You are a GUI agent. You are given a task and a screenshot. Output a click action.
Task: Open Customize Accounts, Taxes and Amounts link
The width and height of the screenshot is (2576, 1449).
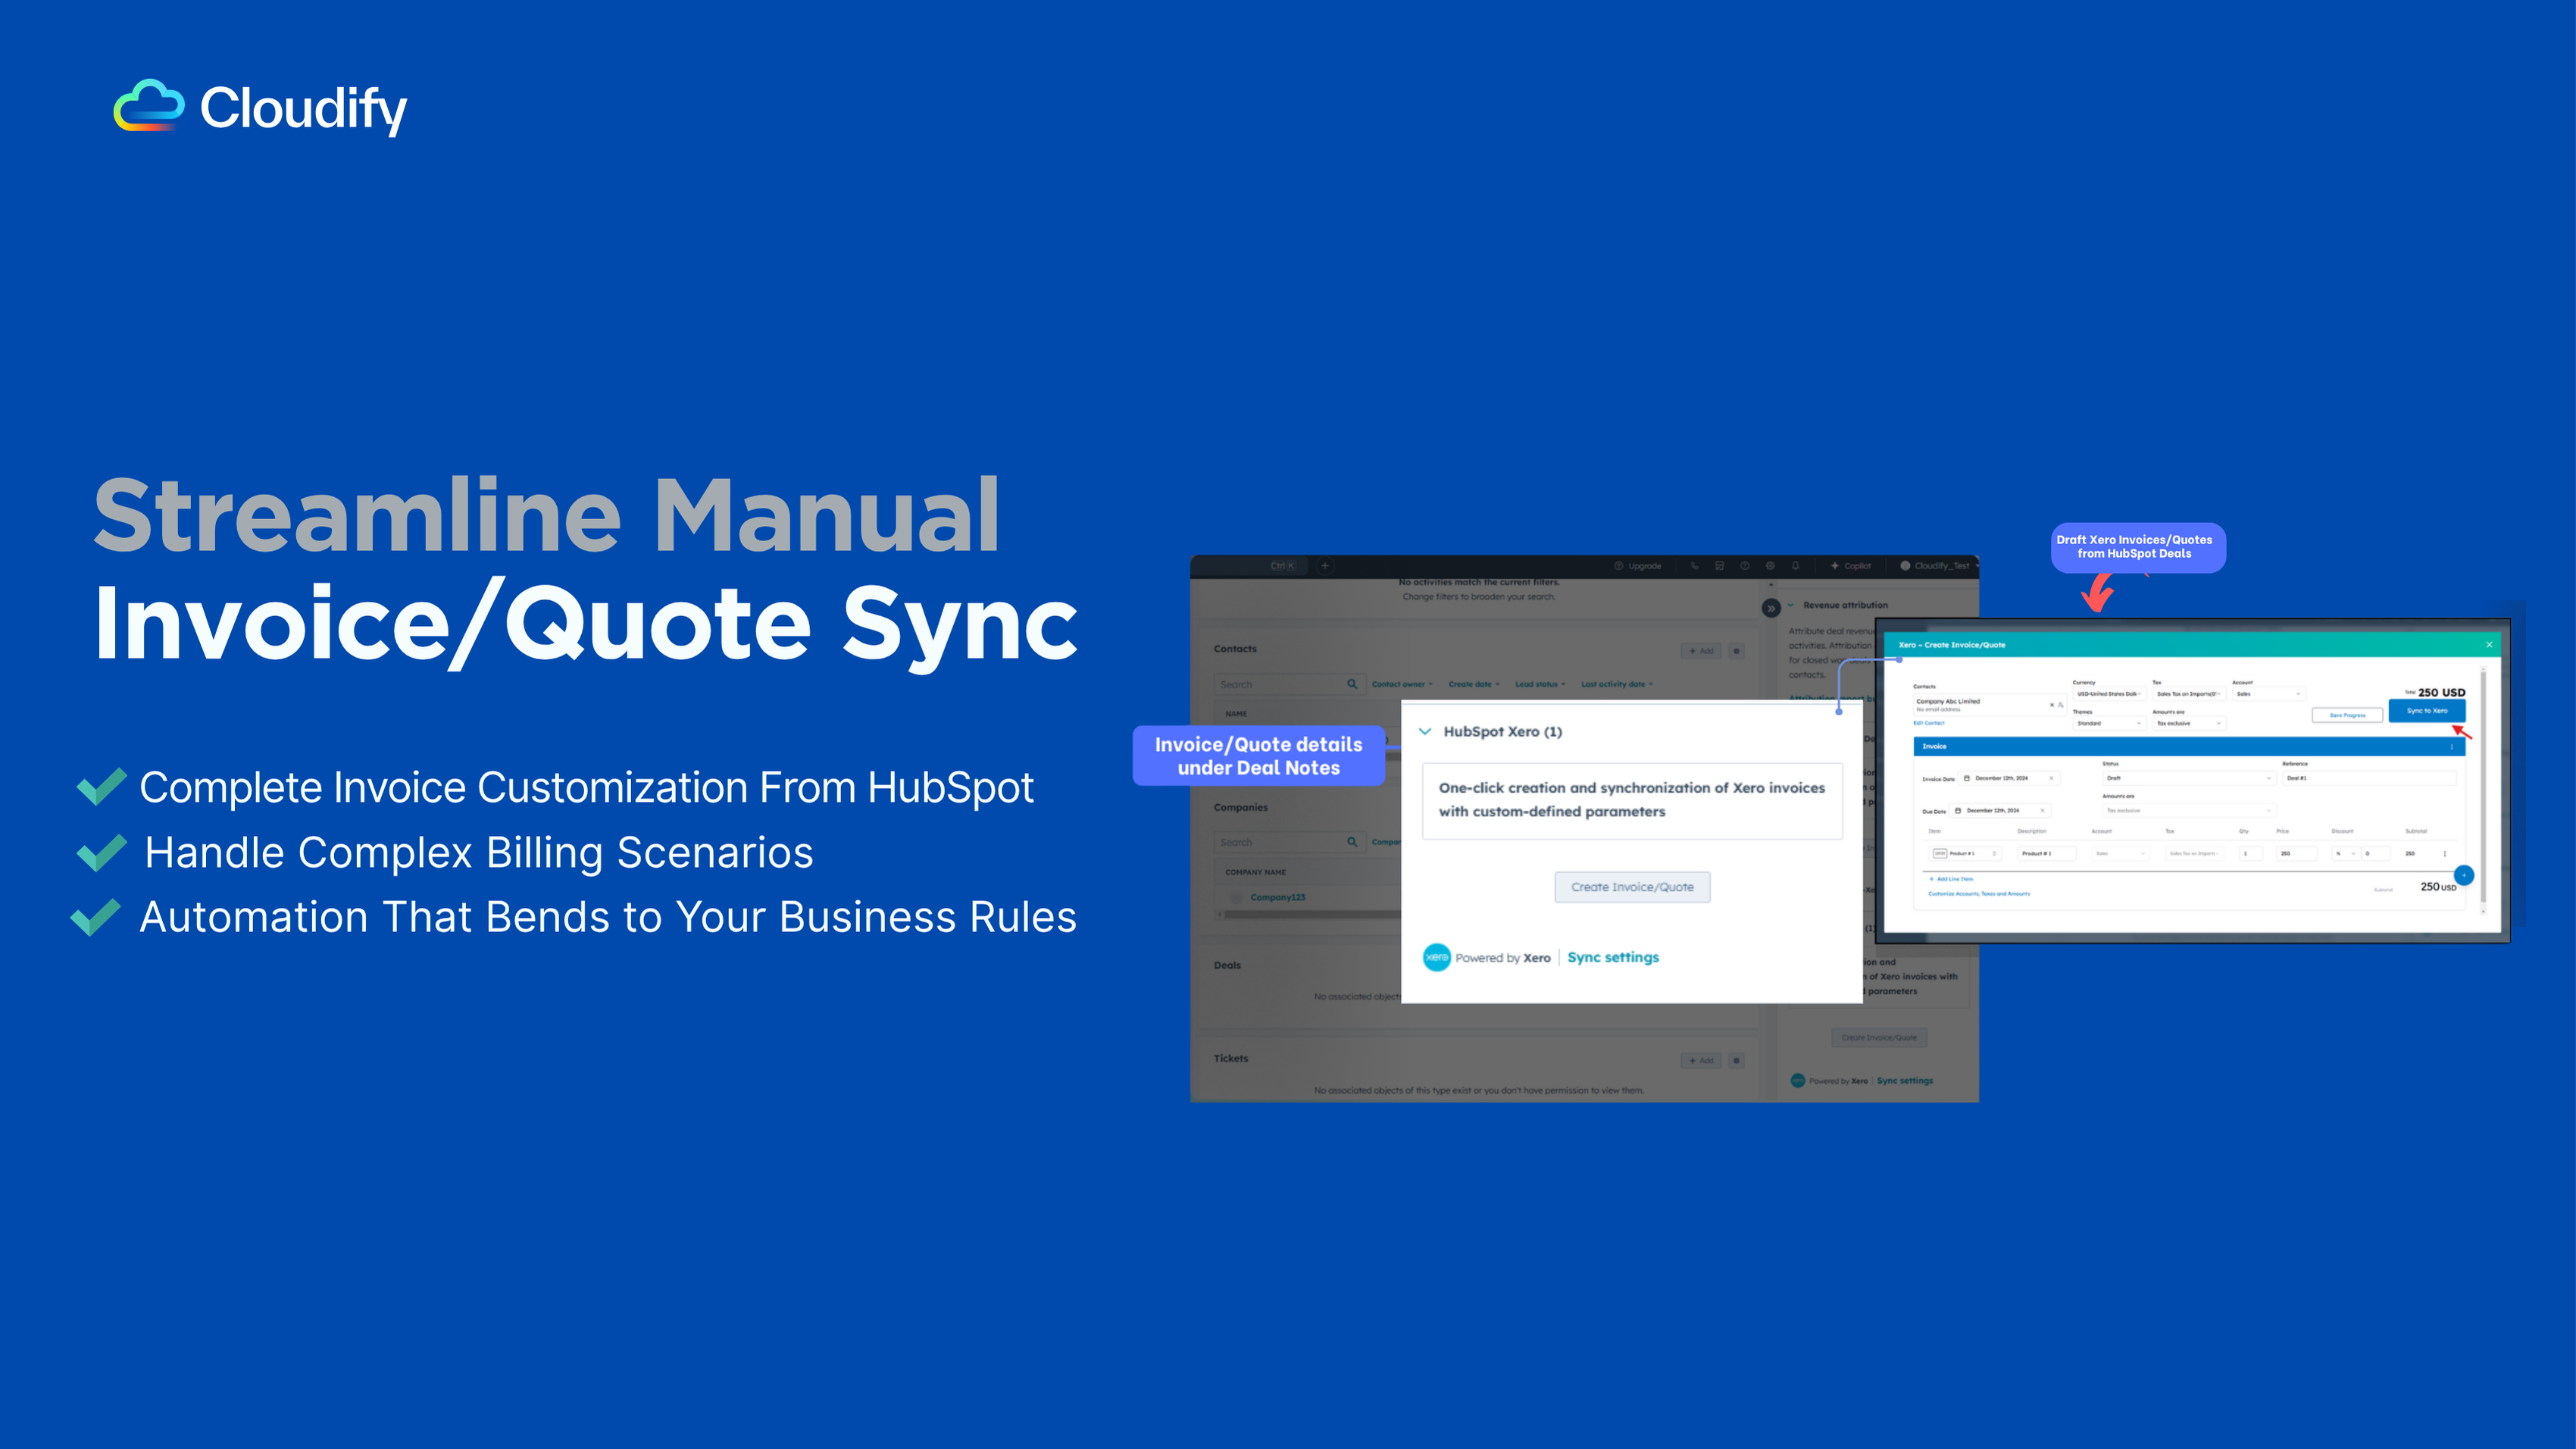tap(1980, 894)
